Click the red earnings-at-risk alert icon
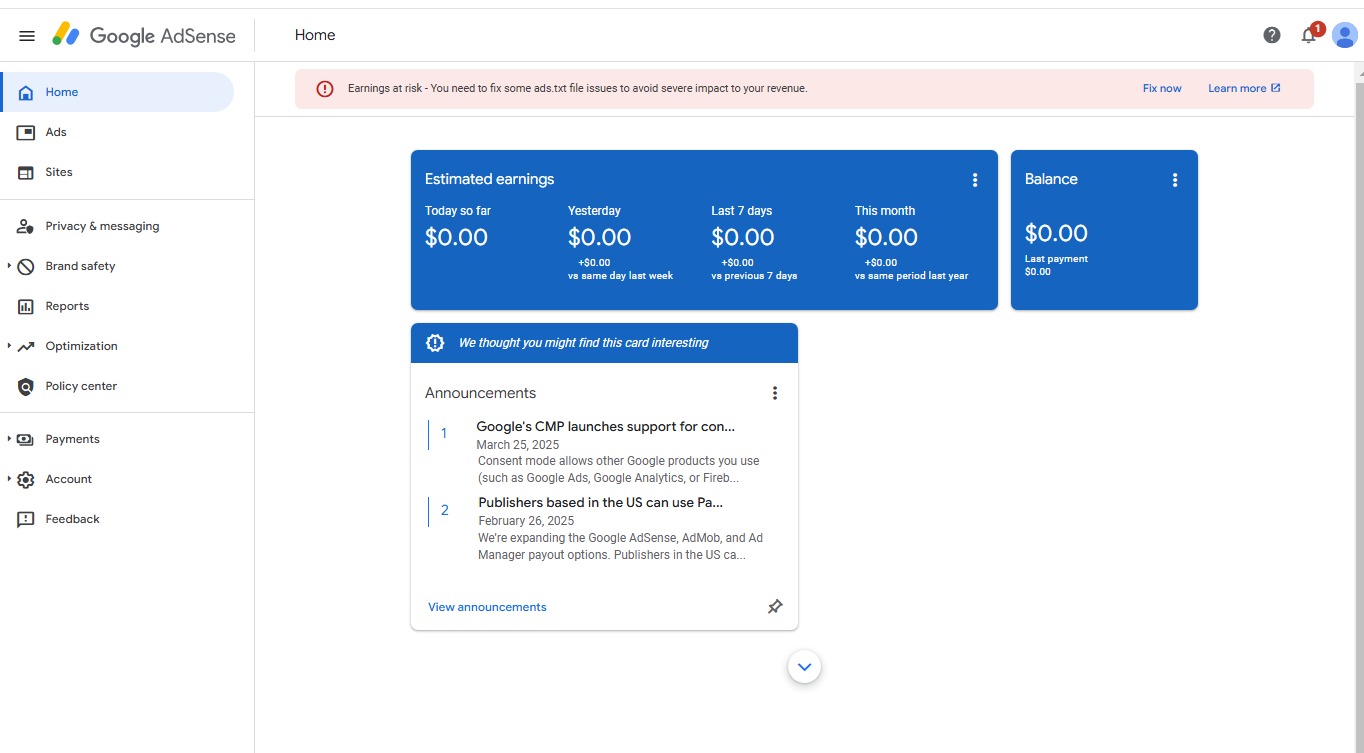This screenshot has width=1364, height=753. 325,88
